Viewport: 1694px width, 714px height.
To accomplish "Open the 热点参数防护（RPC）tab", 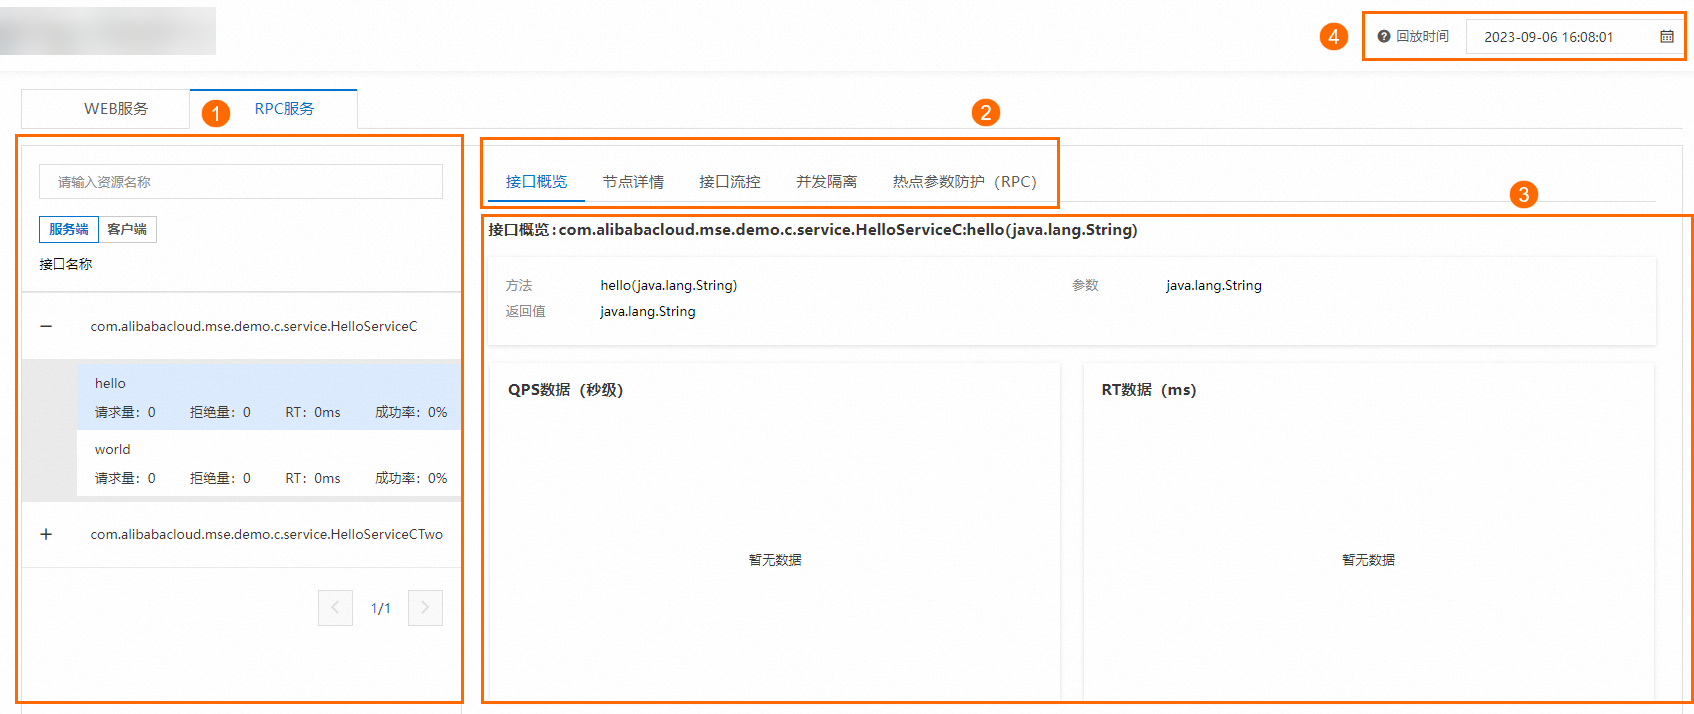I will [x=965, y=182].
